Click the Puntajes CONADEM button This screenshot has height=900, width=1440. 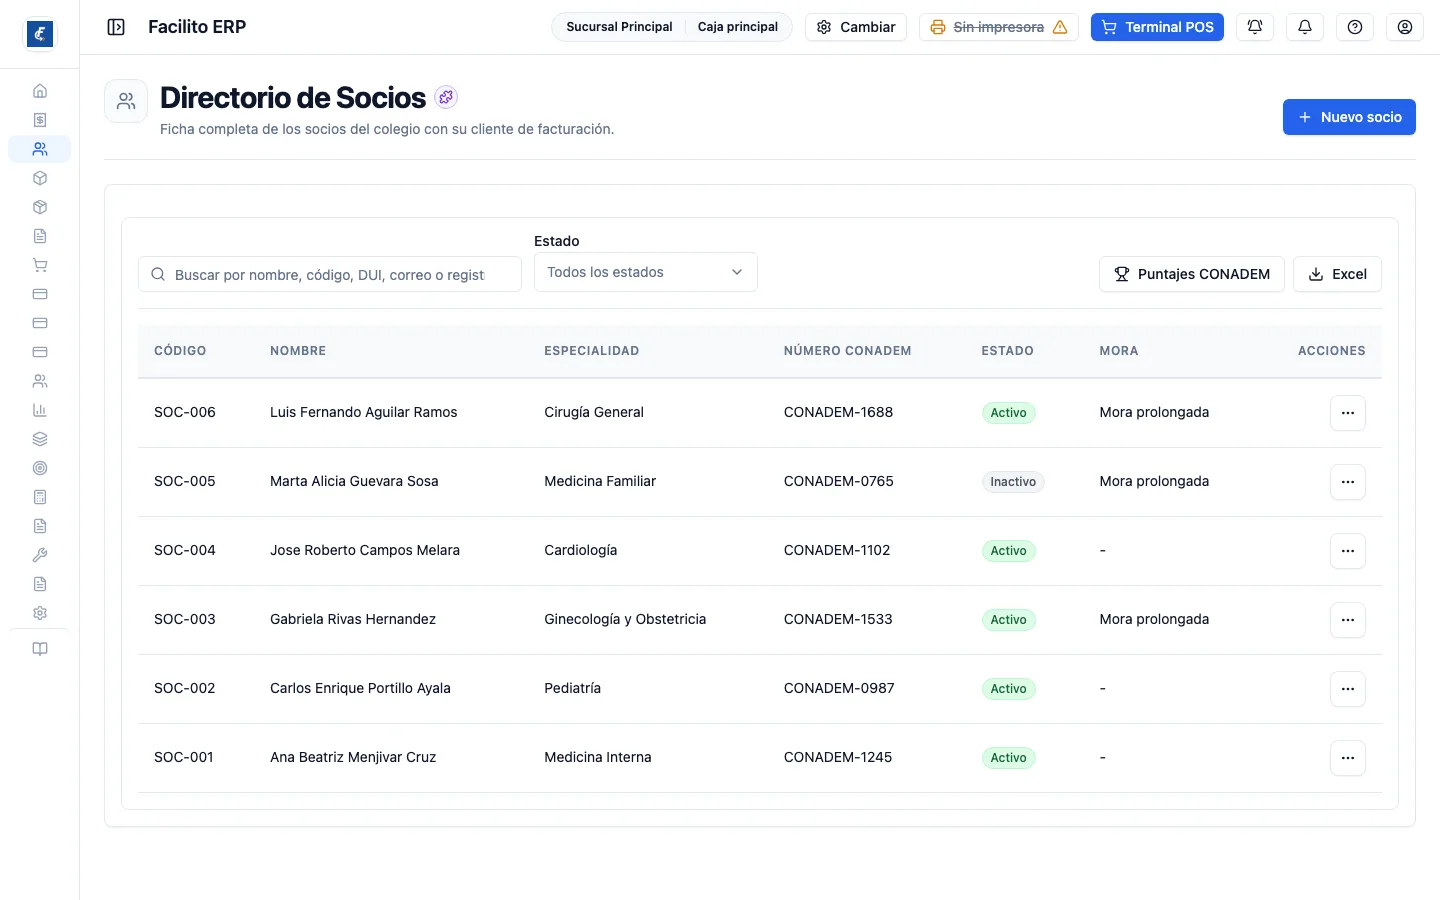coord(1192,274)
